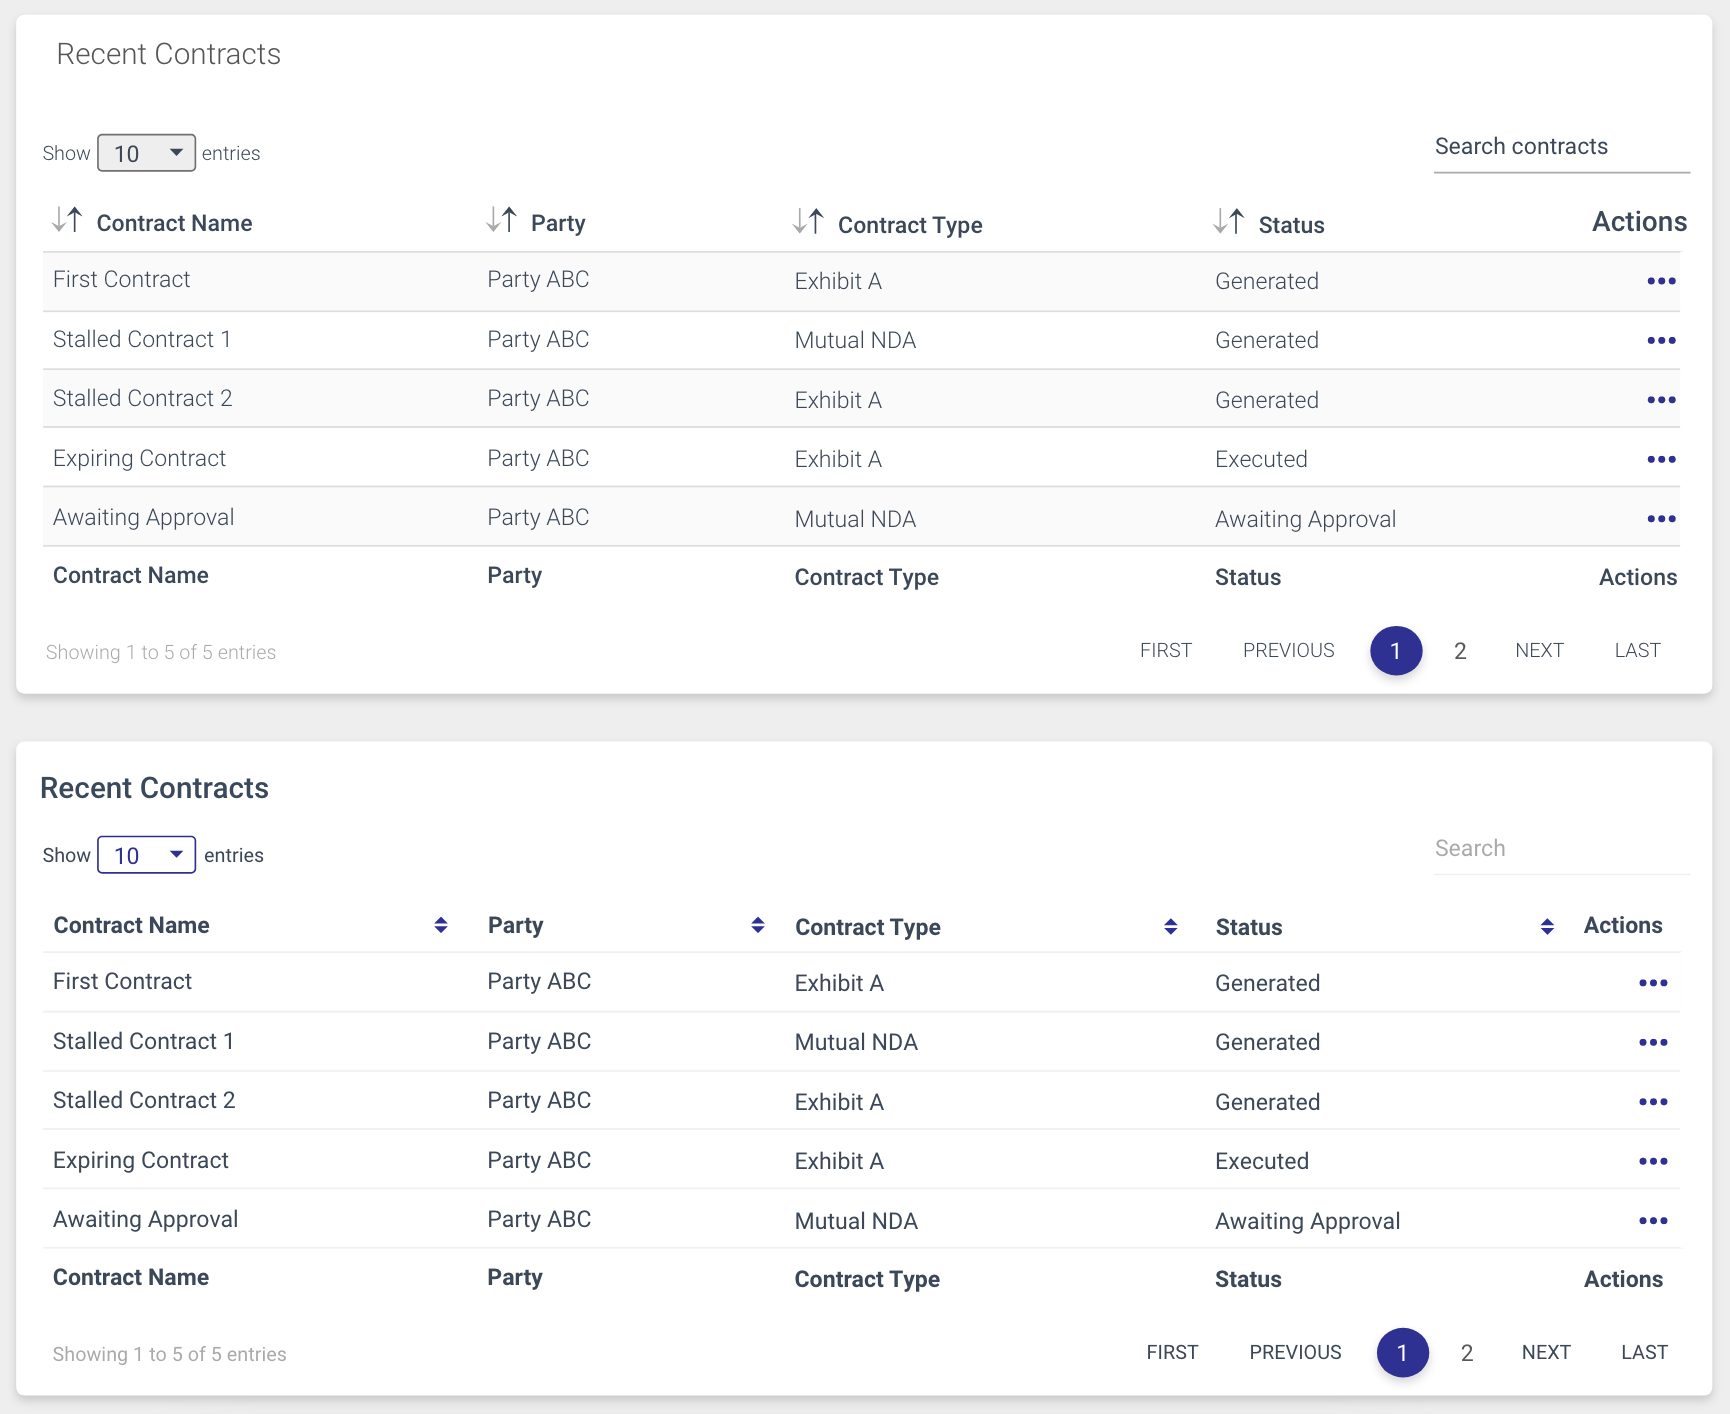
Task: Open actions menu for First Contract
Action: pyautogui.click(x=1661, y=281)
